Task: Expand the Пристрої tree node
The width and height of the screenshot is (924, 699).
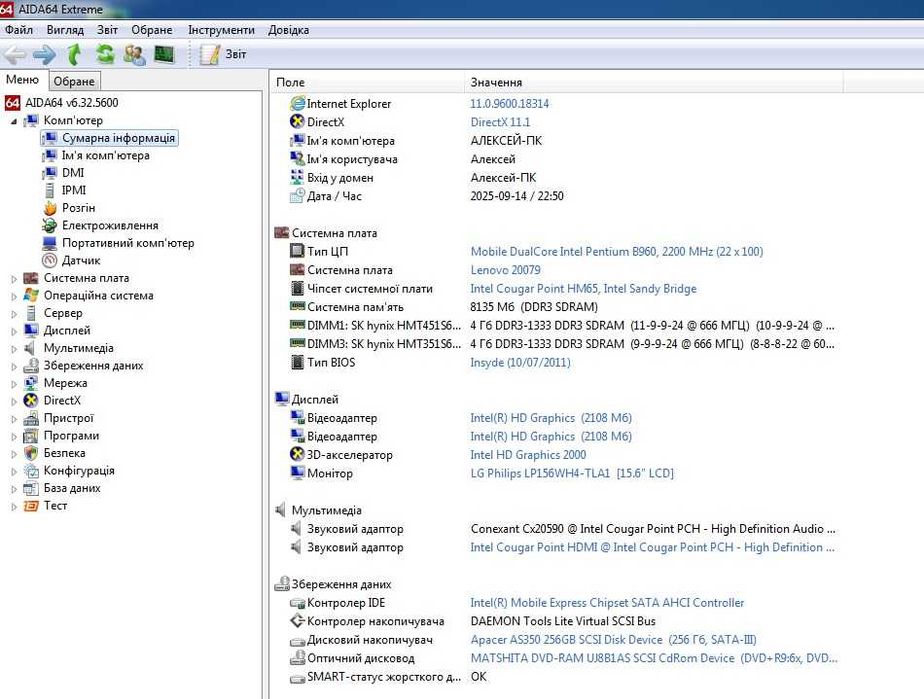Action: [x=14, y=419]
